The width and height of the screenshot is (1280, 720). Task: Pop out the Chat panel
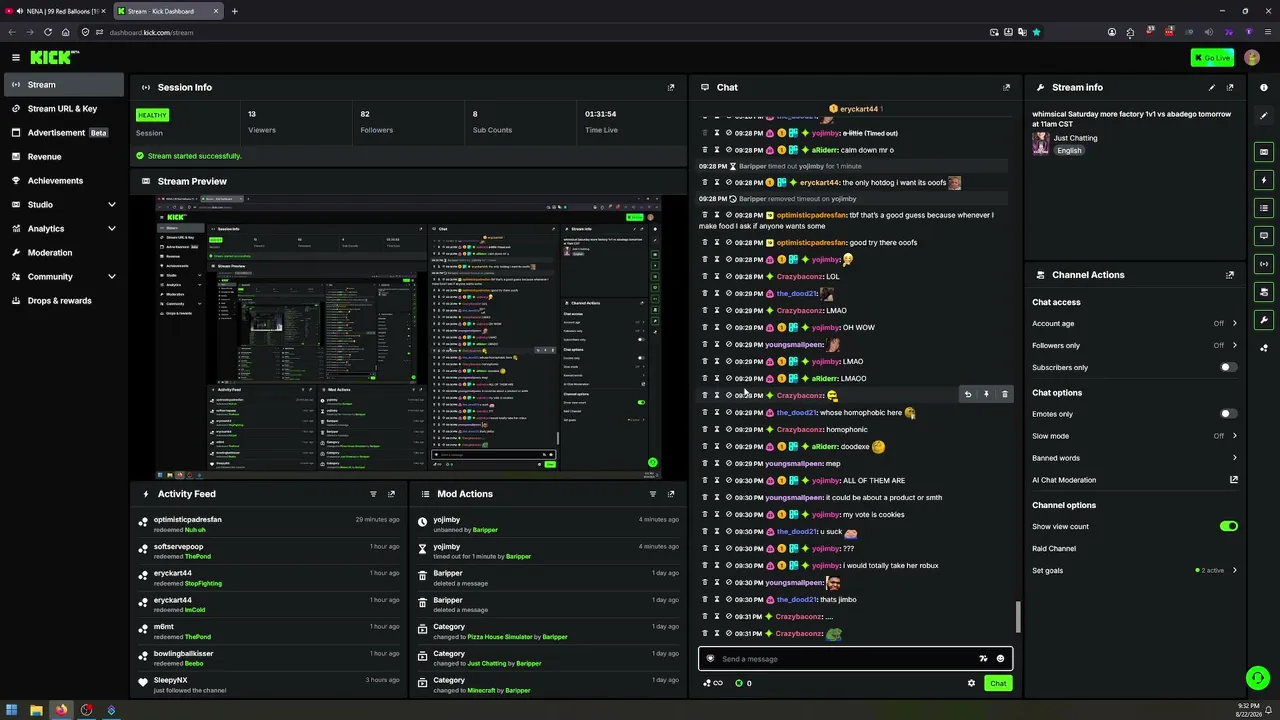coord(1006,87)
